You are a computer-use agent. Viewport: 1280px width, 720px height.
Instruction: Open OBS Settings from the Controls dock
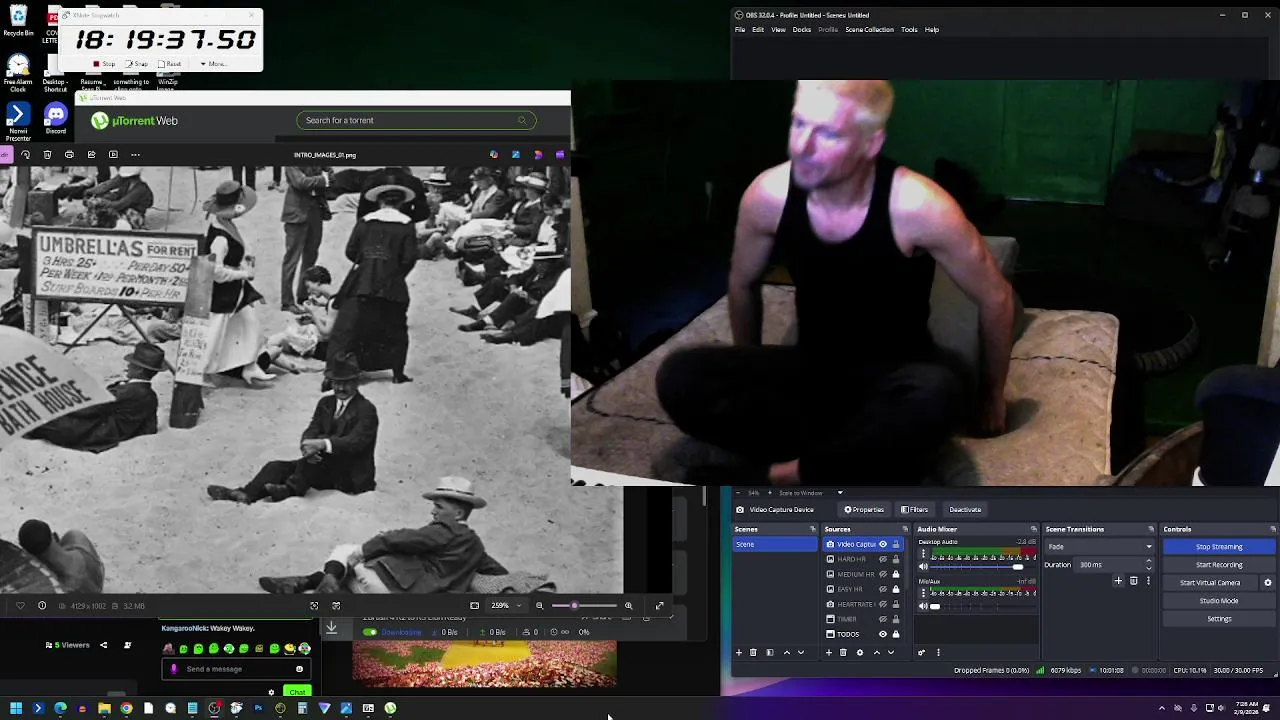1219,619
